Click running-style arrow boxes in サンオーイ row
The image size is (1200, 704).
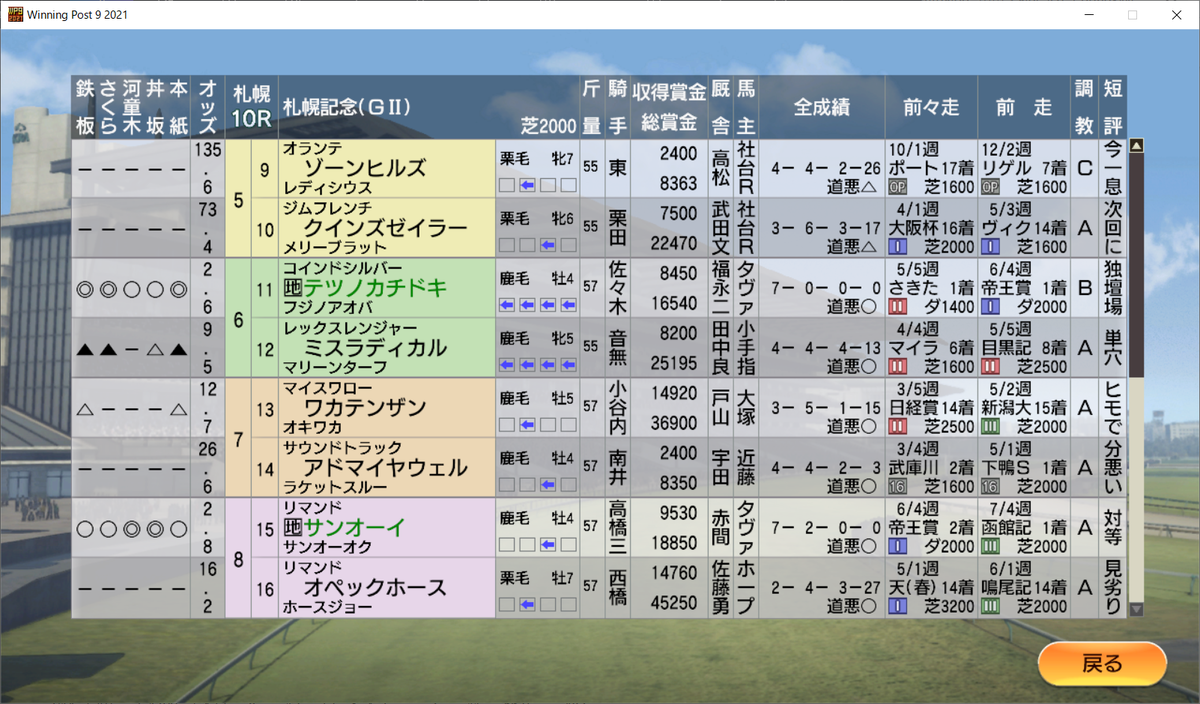pyautogui.click(x=538, y=545)
